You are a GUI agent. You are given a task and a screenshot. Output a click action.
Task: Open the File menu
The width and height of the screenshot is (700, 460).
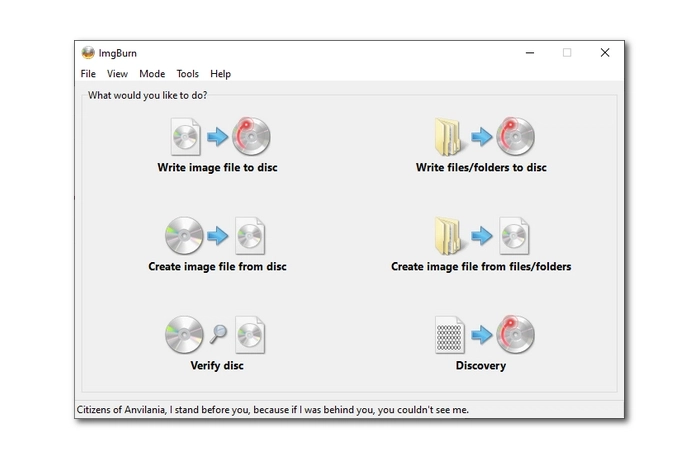tap(88, 74)
